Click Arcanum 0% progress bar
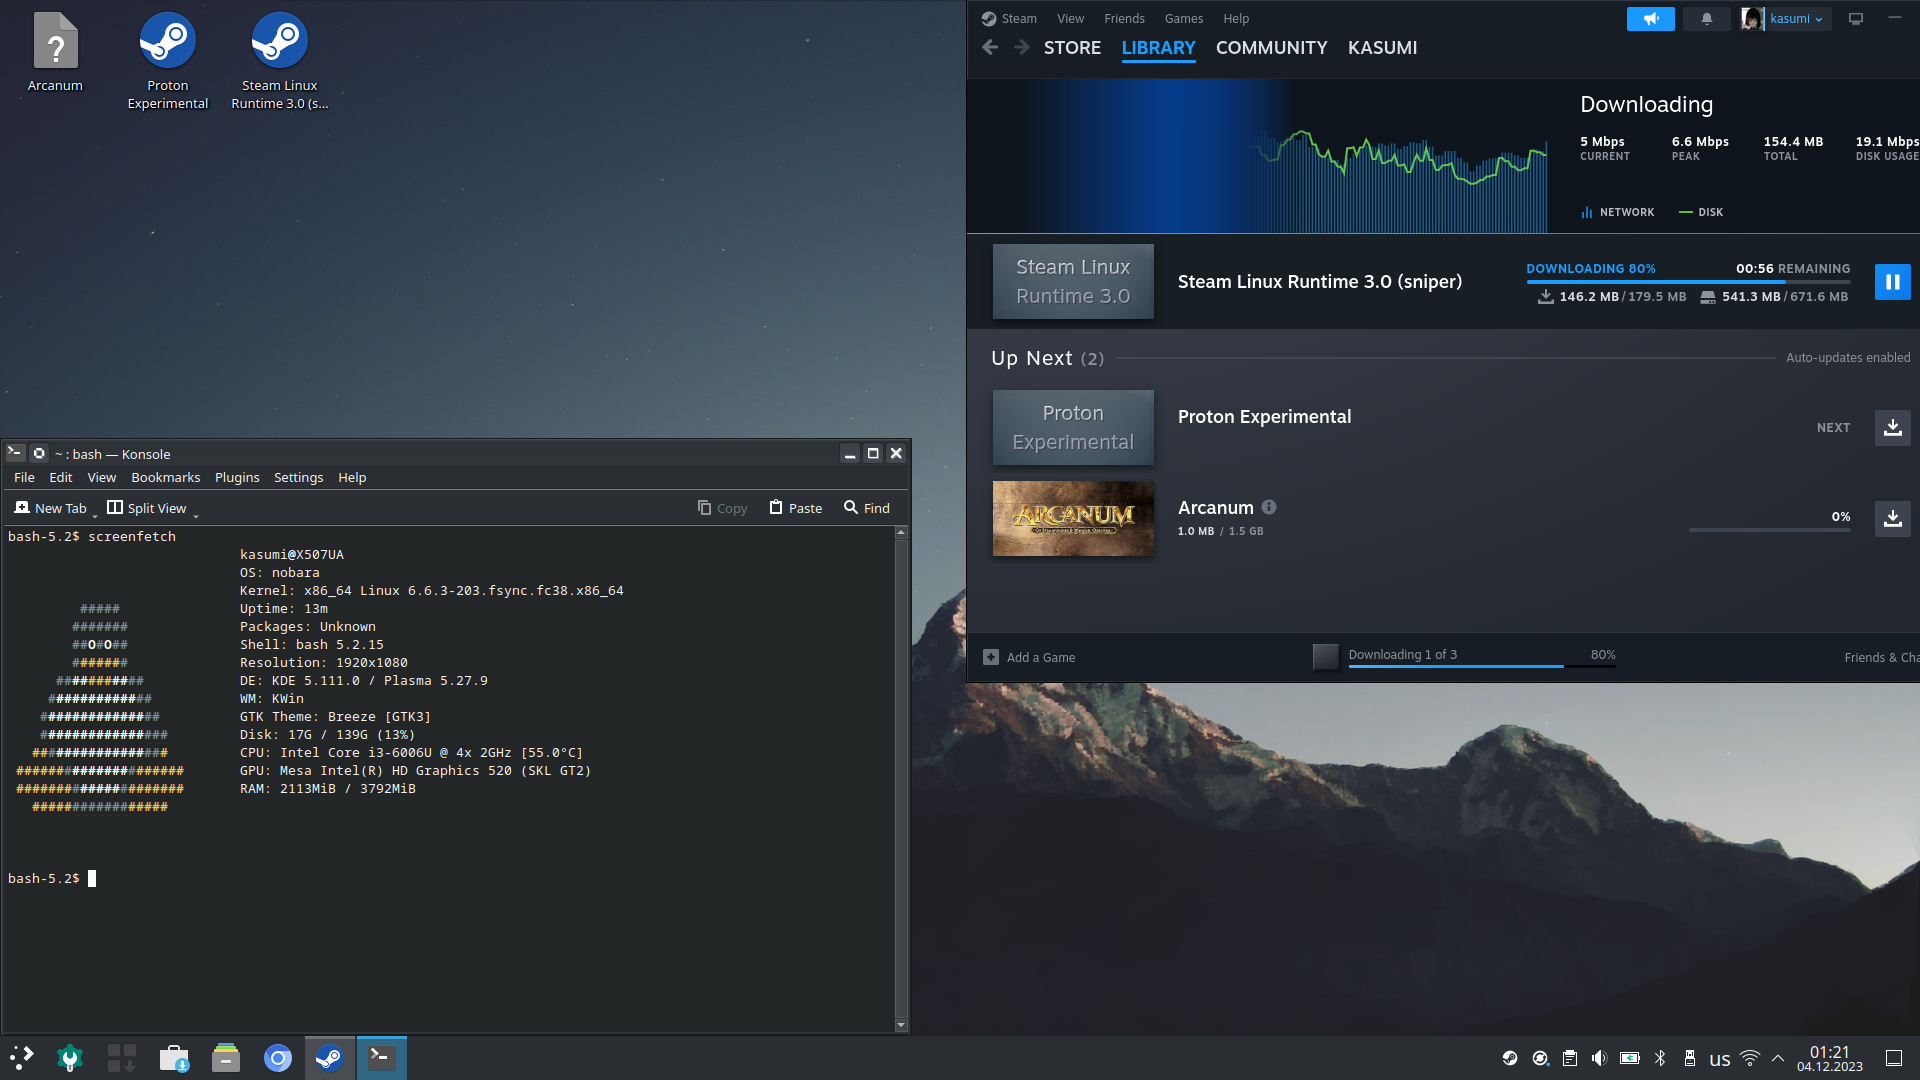1920x1080 pixels. coord(1770,530)
